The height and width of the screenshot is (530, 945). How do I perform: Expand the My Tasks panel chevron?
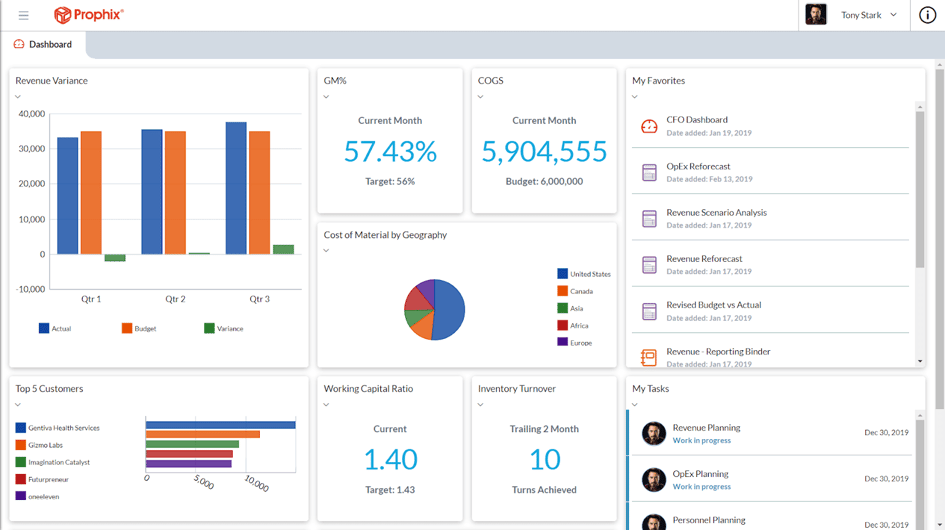pos(635,405)
